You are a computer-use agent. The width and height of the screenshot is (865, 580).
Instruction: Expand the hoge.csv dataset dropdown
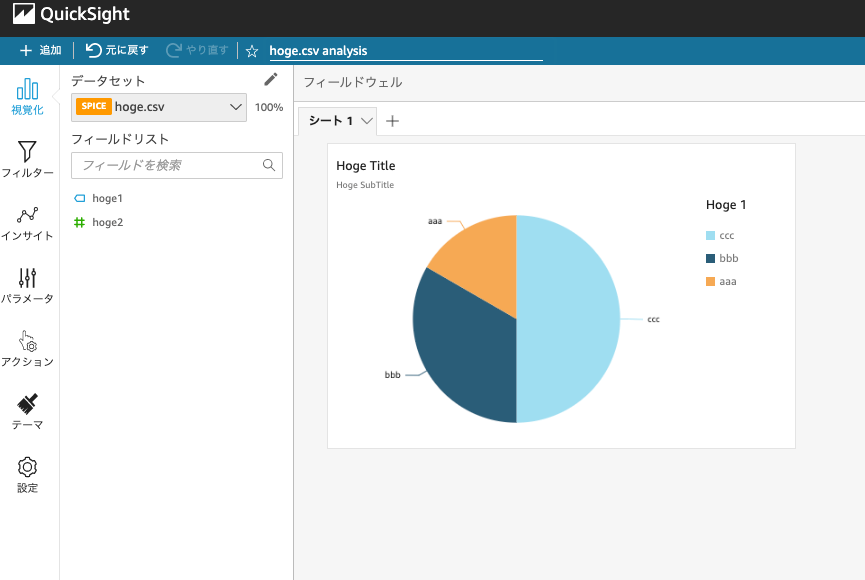[x=236, y=107]
